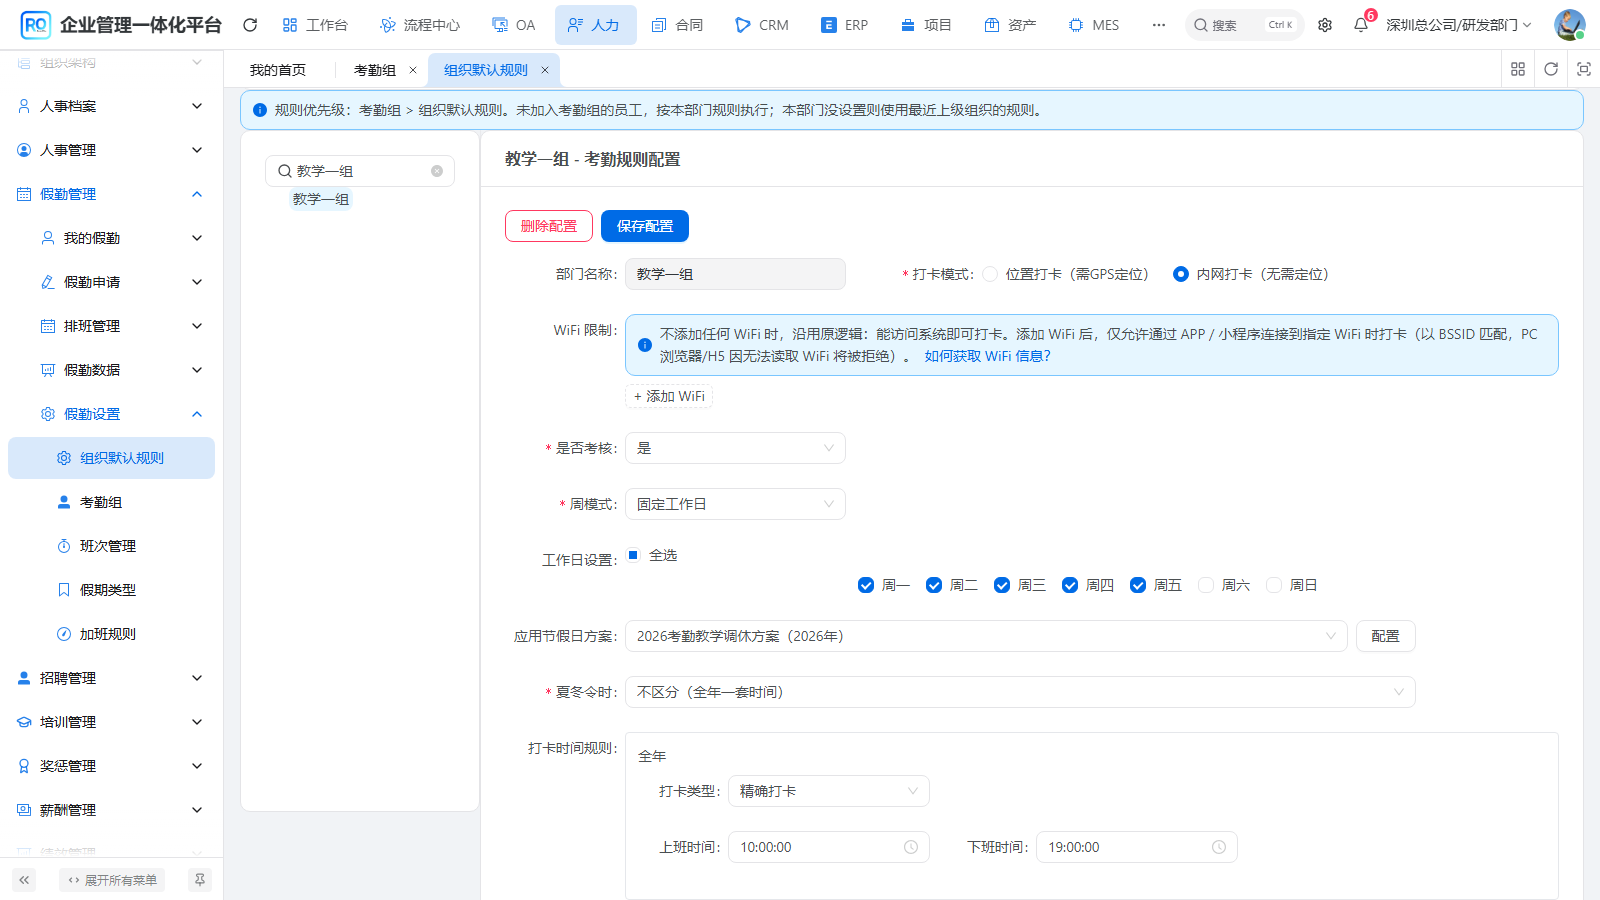The width and height of the screenshot is (1600, 900).
Task: Click the 配置 button beside holiday scheme
Action: point(1385,636)
